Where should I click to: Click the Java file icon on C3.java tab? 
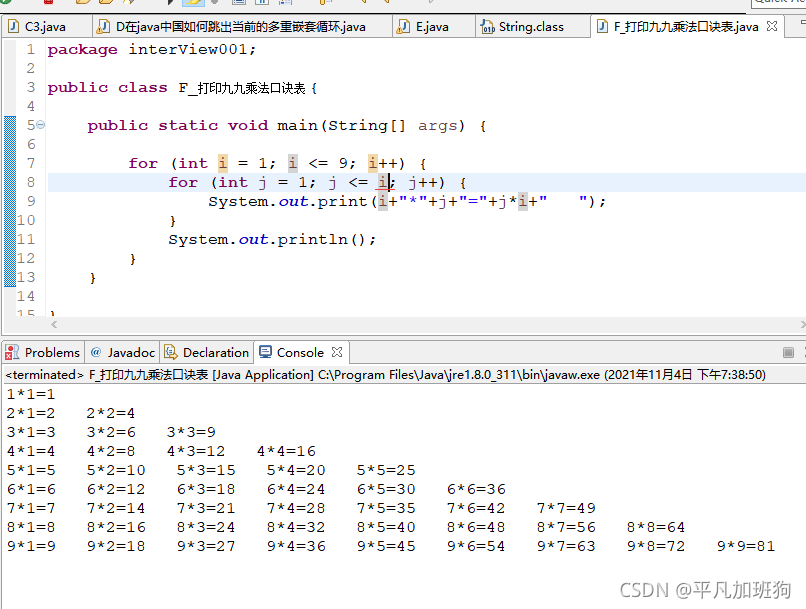[x=14, y=26]
